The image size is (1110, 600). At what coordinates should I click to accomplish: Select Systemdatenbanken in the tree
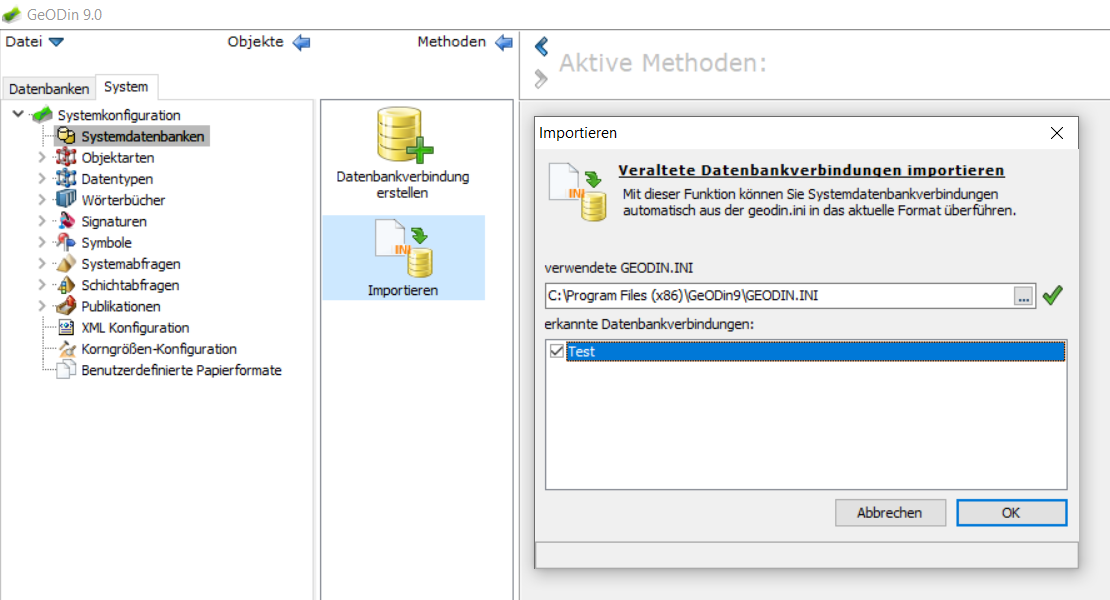tap(142, 136)
